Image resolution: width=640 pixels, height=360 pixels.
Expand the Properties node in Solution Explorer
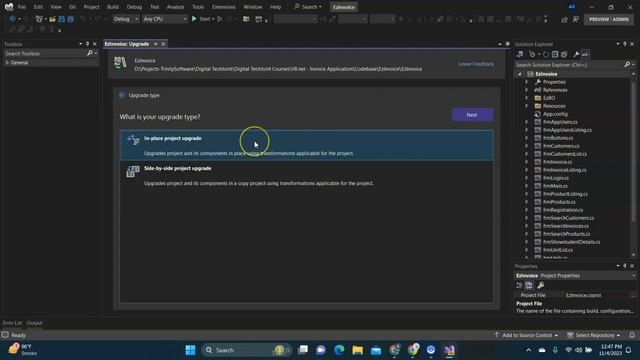[x=526, y=82]
